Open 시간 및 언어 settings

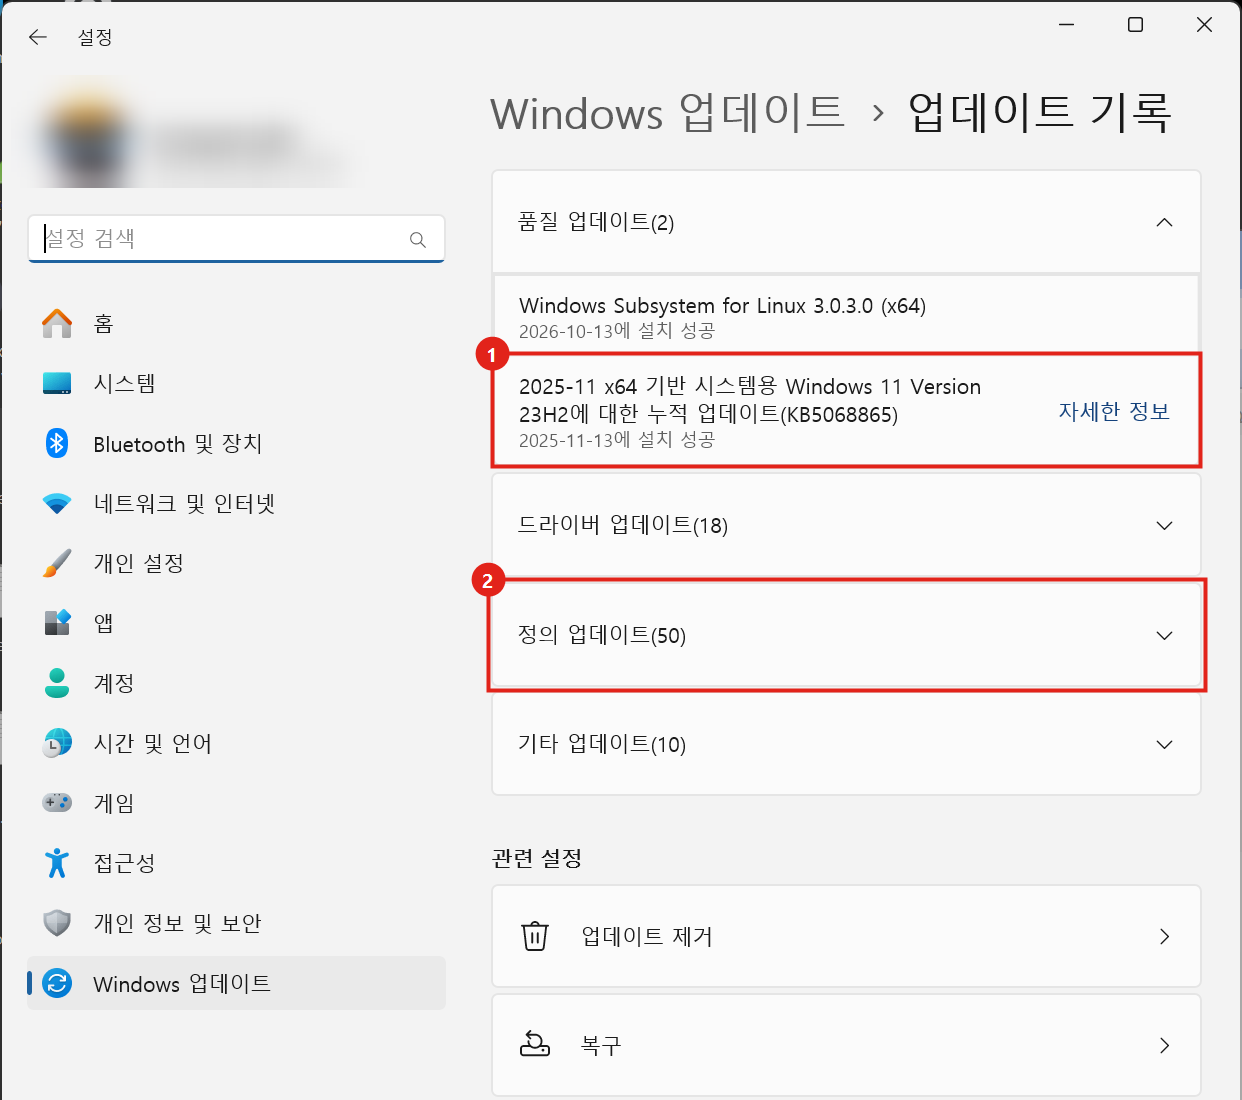click(236, 743)
